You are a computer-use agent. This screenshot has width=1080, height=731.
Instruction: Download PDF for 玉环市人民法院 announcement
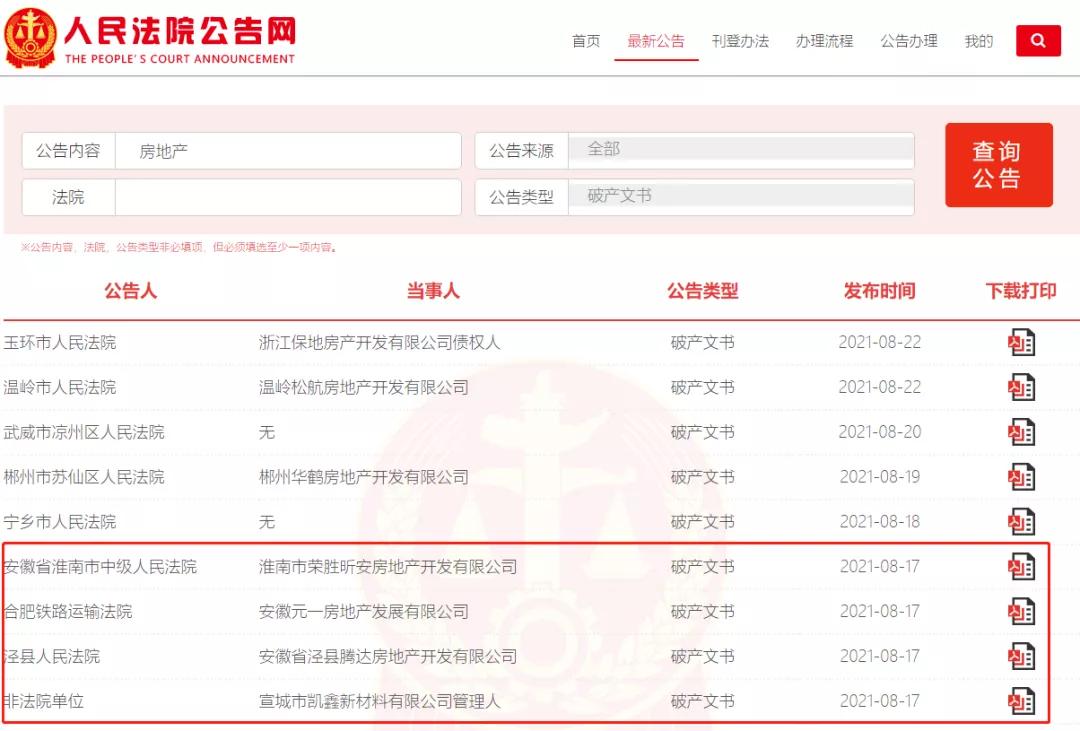pos(1021,342)
